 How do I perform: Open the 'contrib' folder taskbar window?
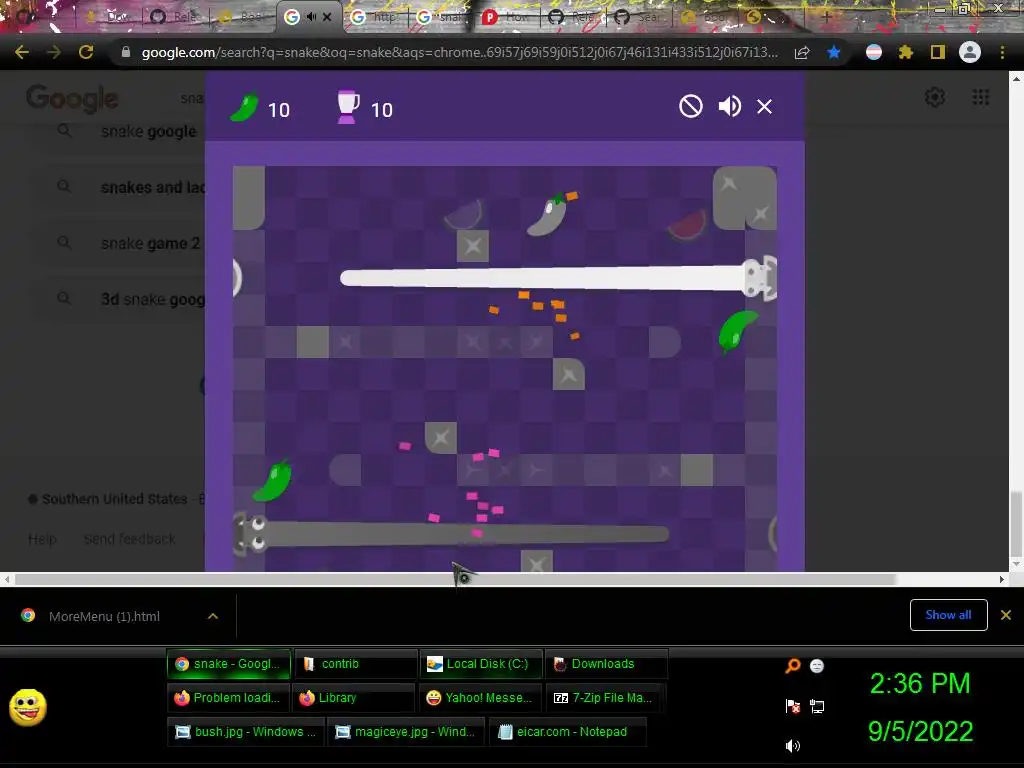(x=356, y=664)
